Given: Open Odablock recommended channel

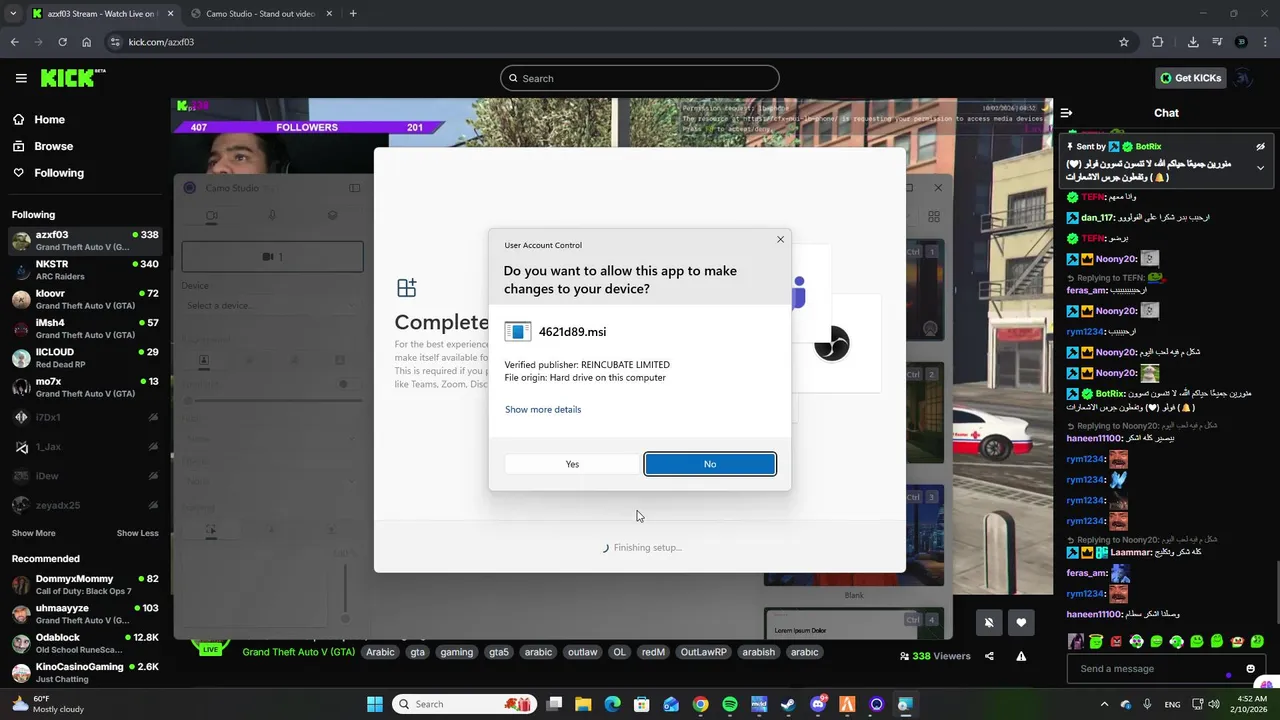Looking at the screenshot, I should 85,643.
